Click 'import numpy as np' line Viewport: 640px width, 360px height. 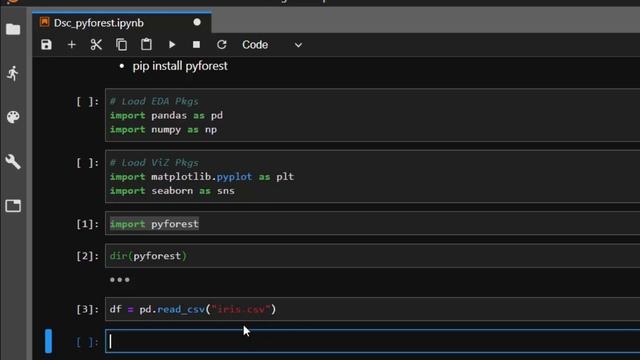163,129
